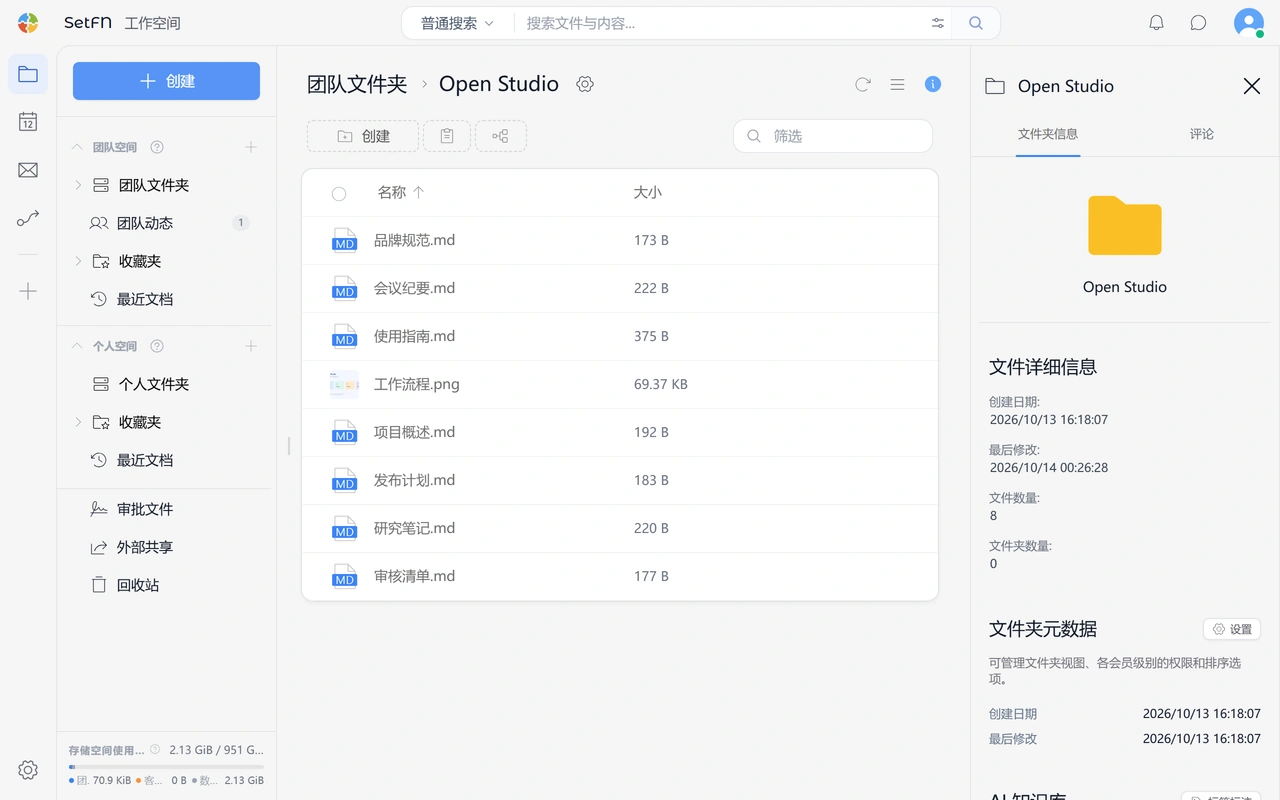This screenshot has height=800, width=1280.
Task: Go to 团队文件夹 breadcrumb
Action: tap(357, 84)
